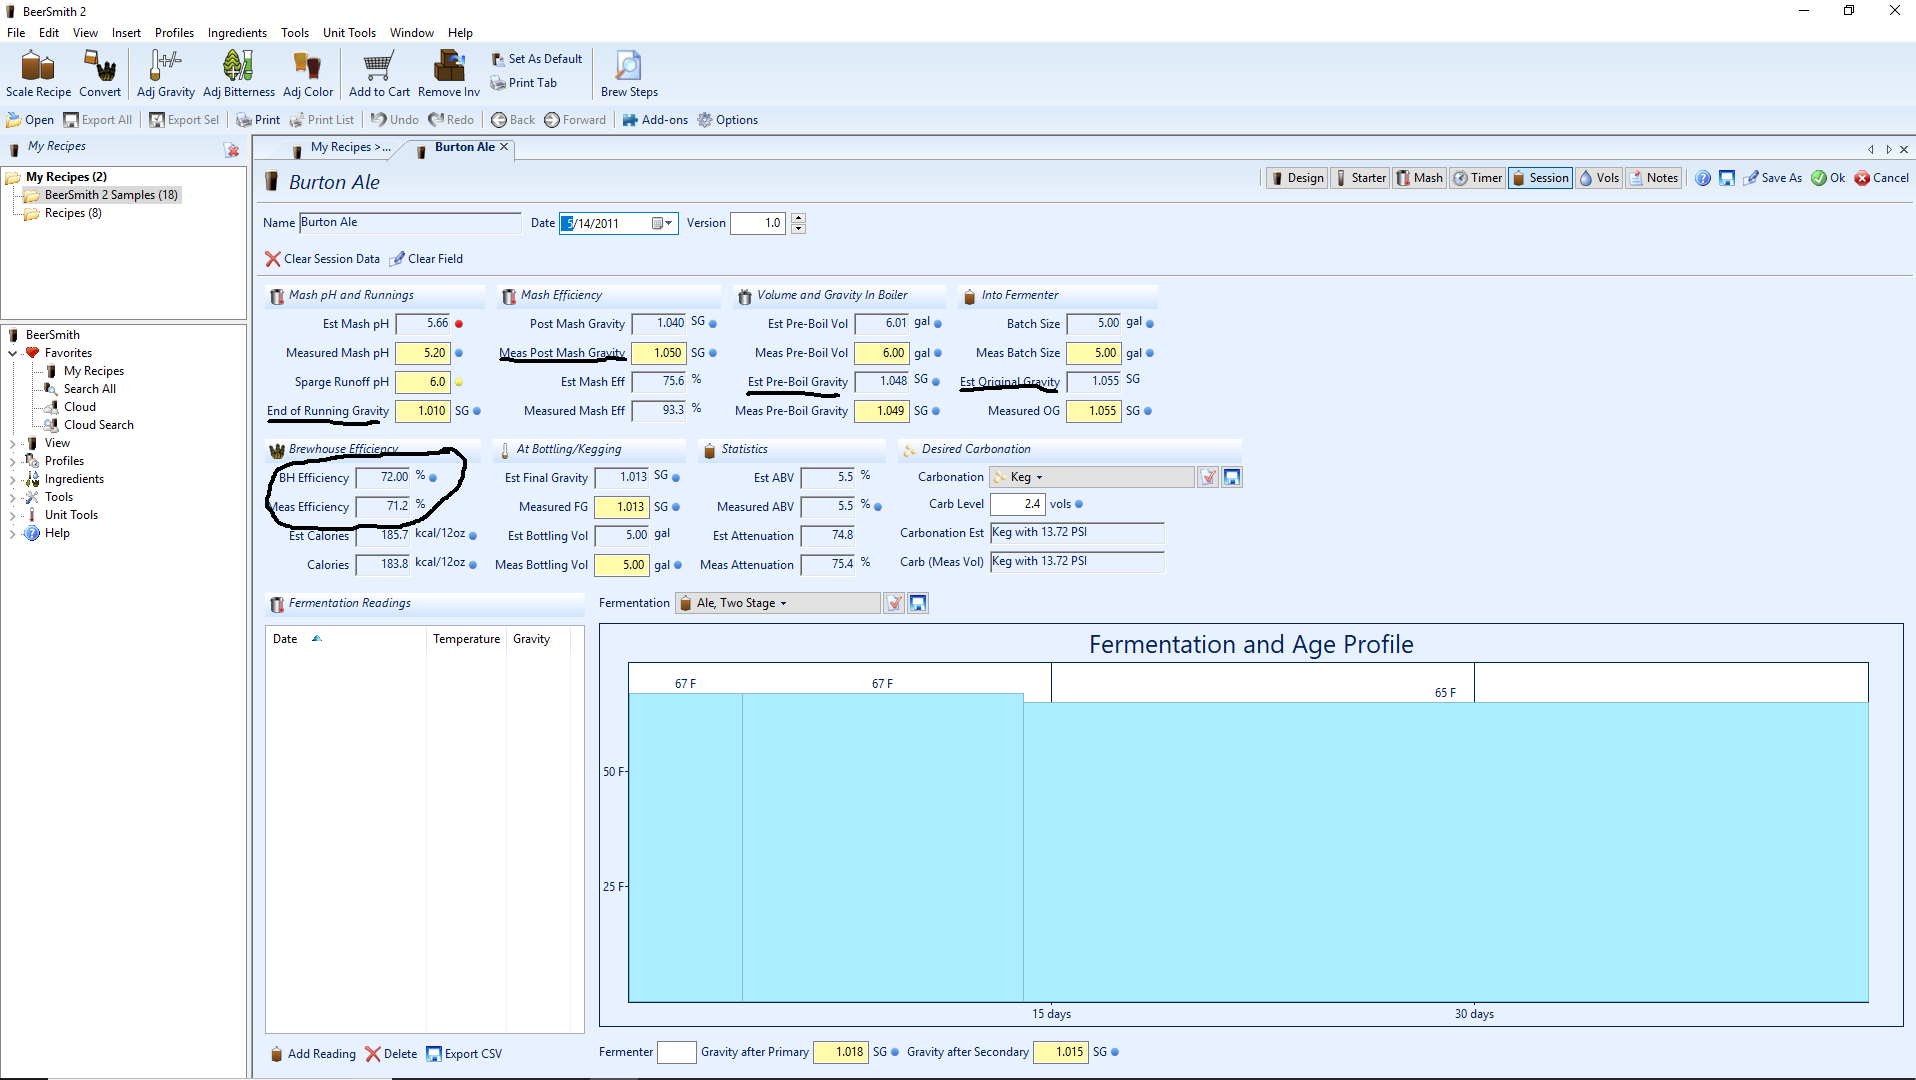
Task: Open the Date calendar dropdown
Action: (662, 223)
